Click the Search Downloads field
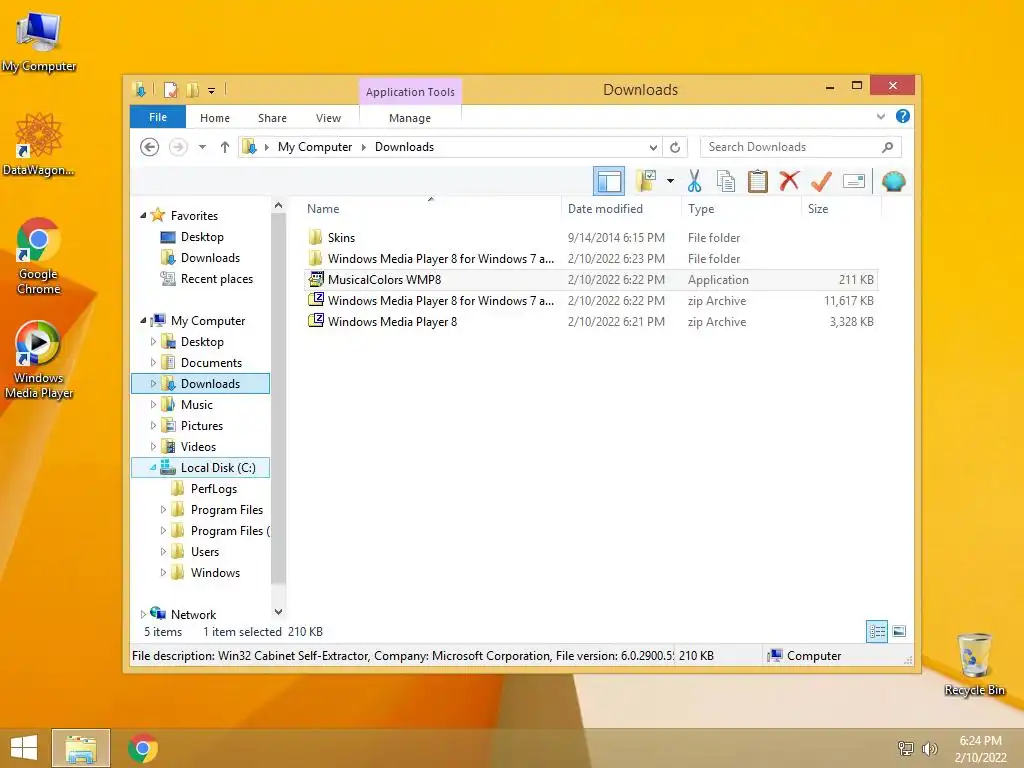Viewport: 1024px width, 768px height. coord(801,147)
